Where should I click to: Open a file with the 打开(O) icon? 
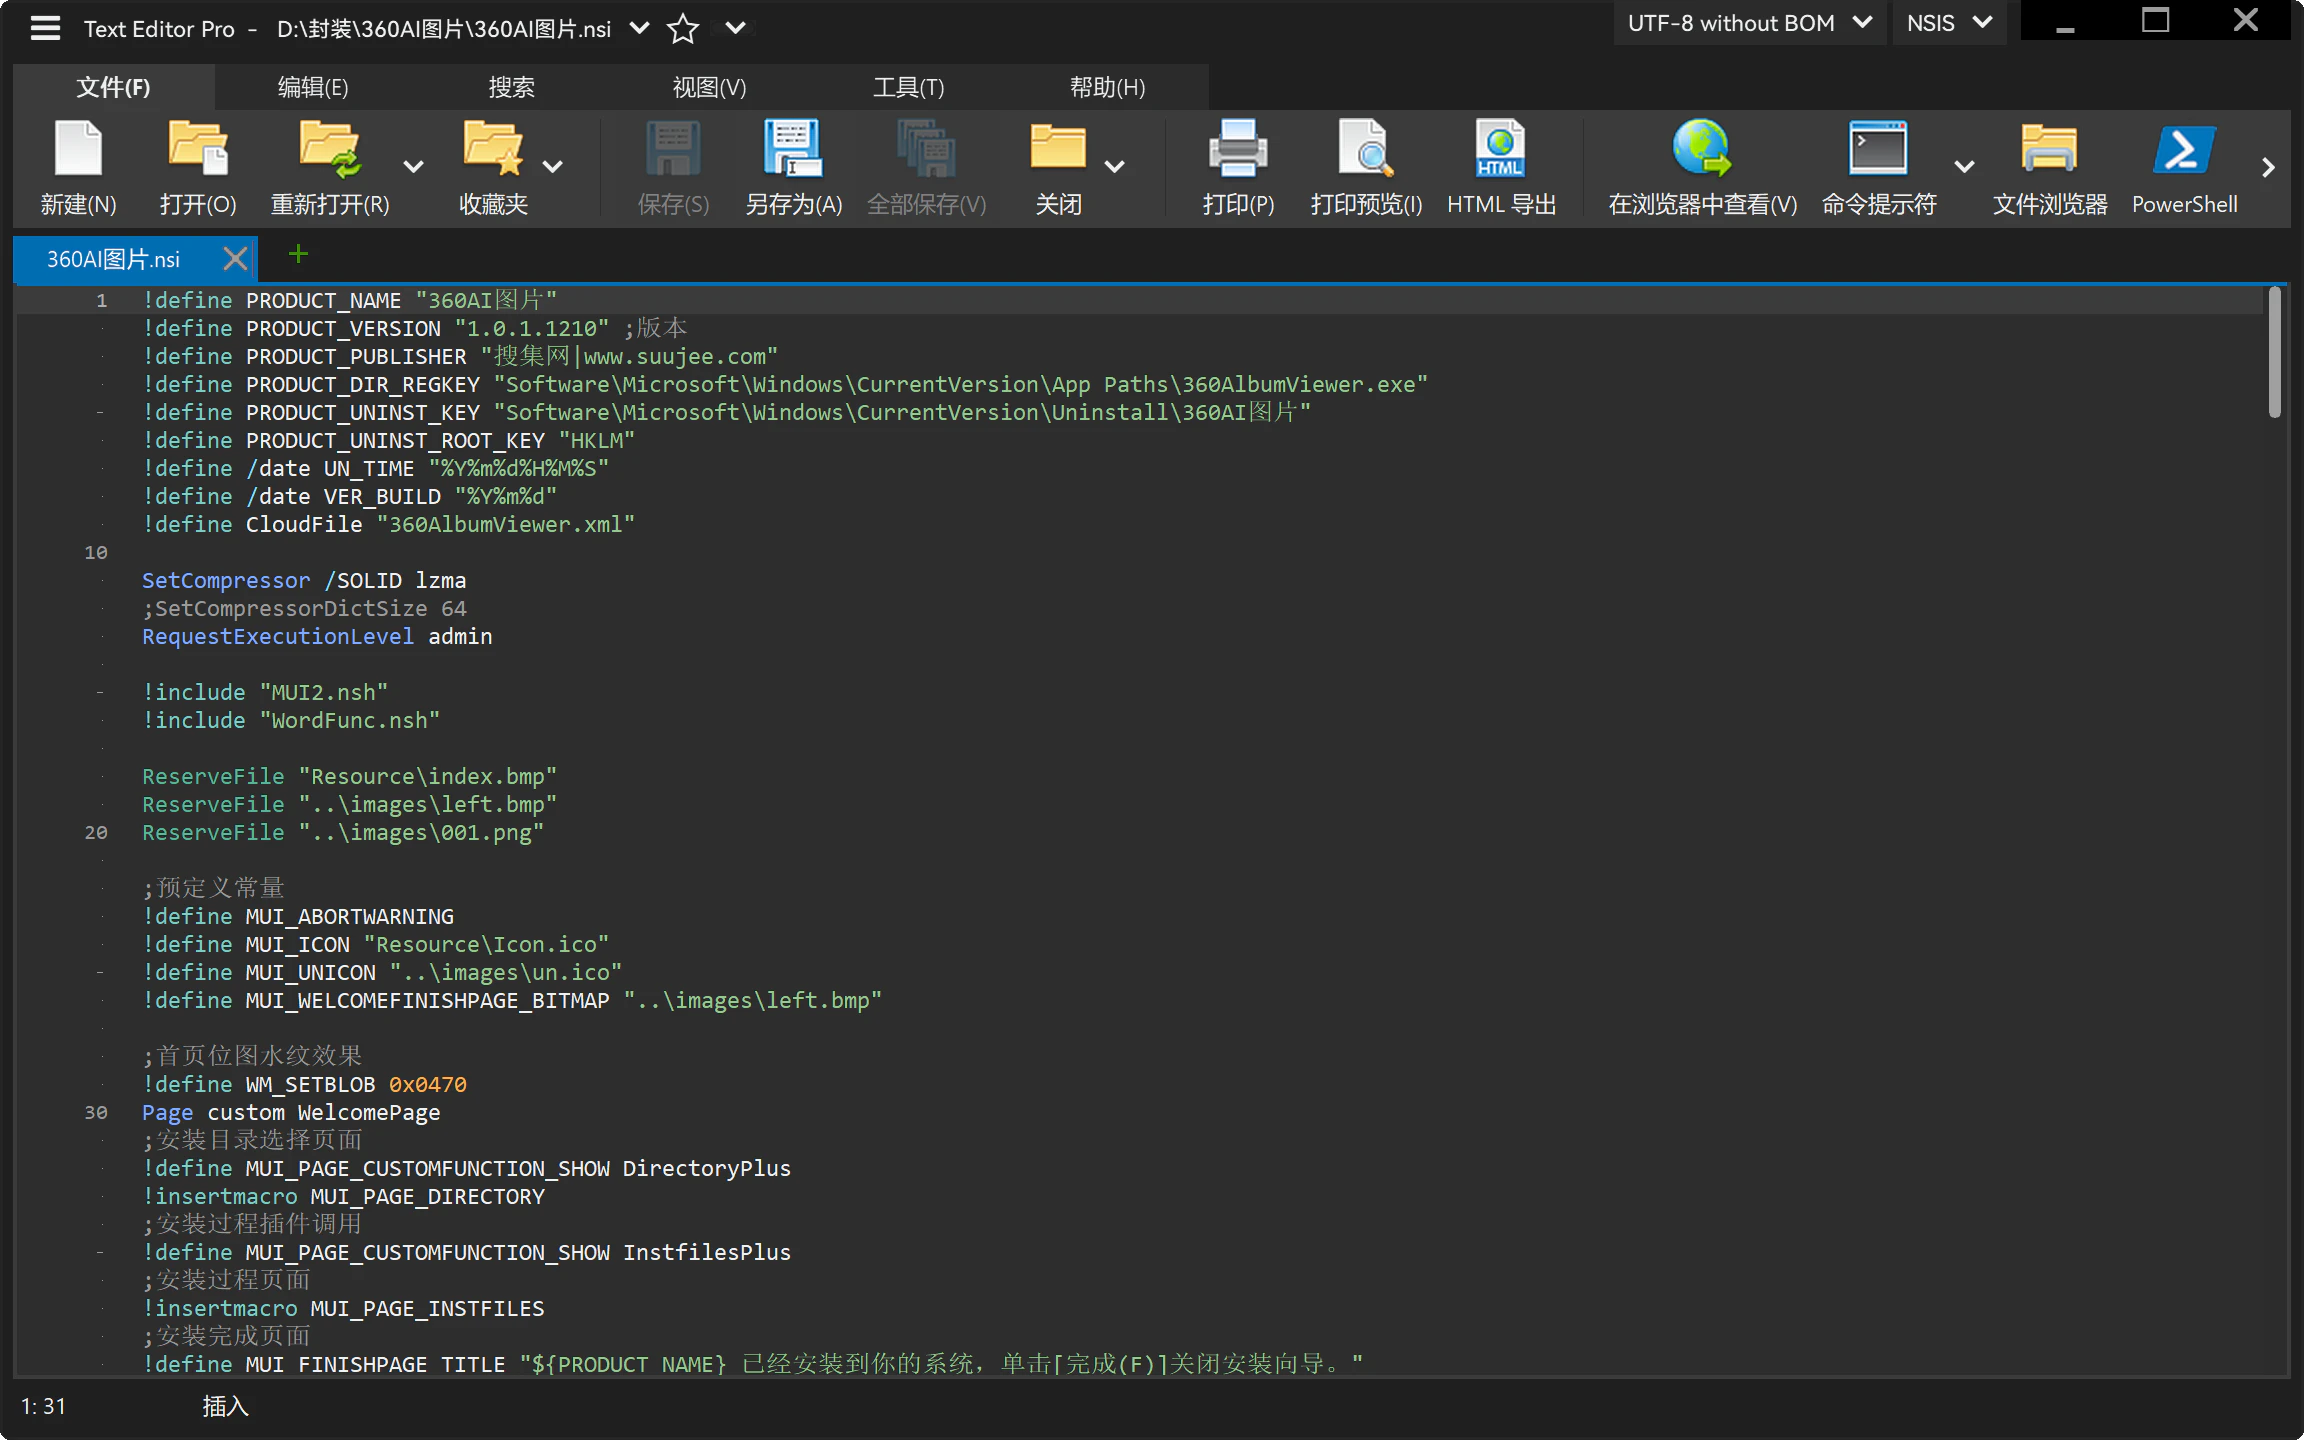[x=197, y=150]
